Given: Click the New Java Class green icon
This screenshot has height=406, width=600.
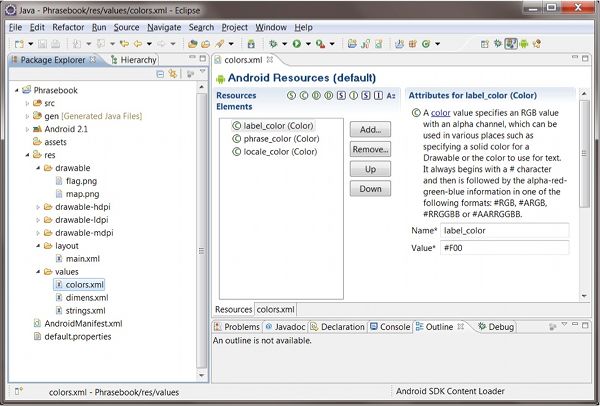Looking at the screenshot, I should pos(426,44).
